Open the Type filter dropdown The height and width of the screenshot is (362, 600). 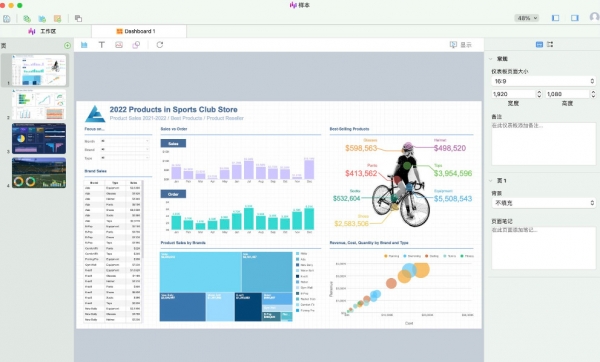coord(125,158)
